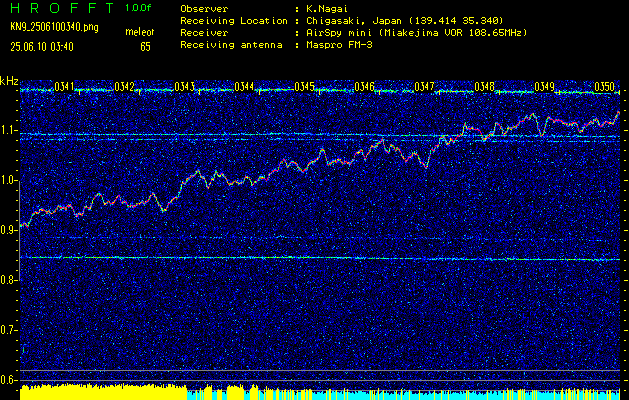Select antenna name Maspro FM-3
This screenshot has height=400, width=629.
[339, 45]
